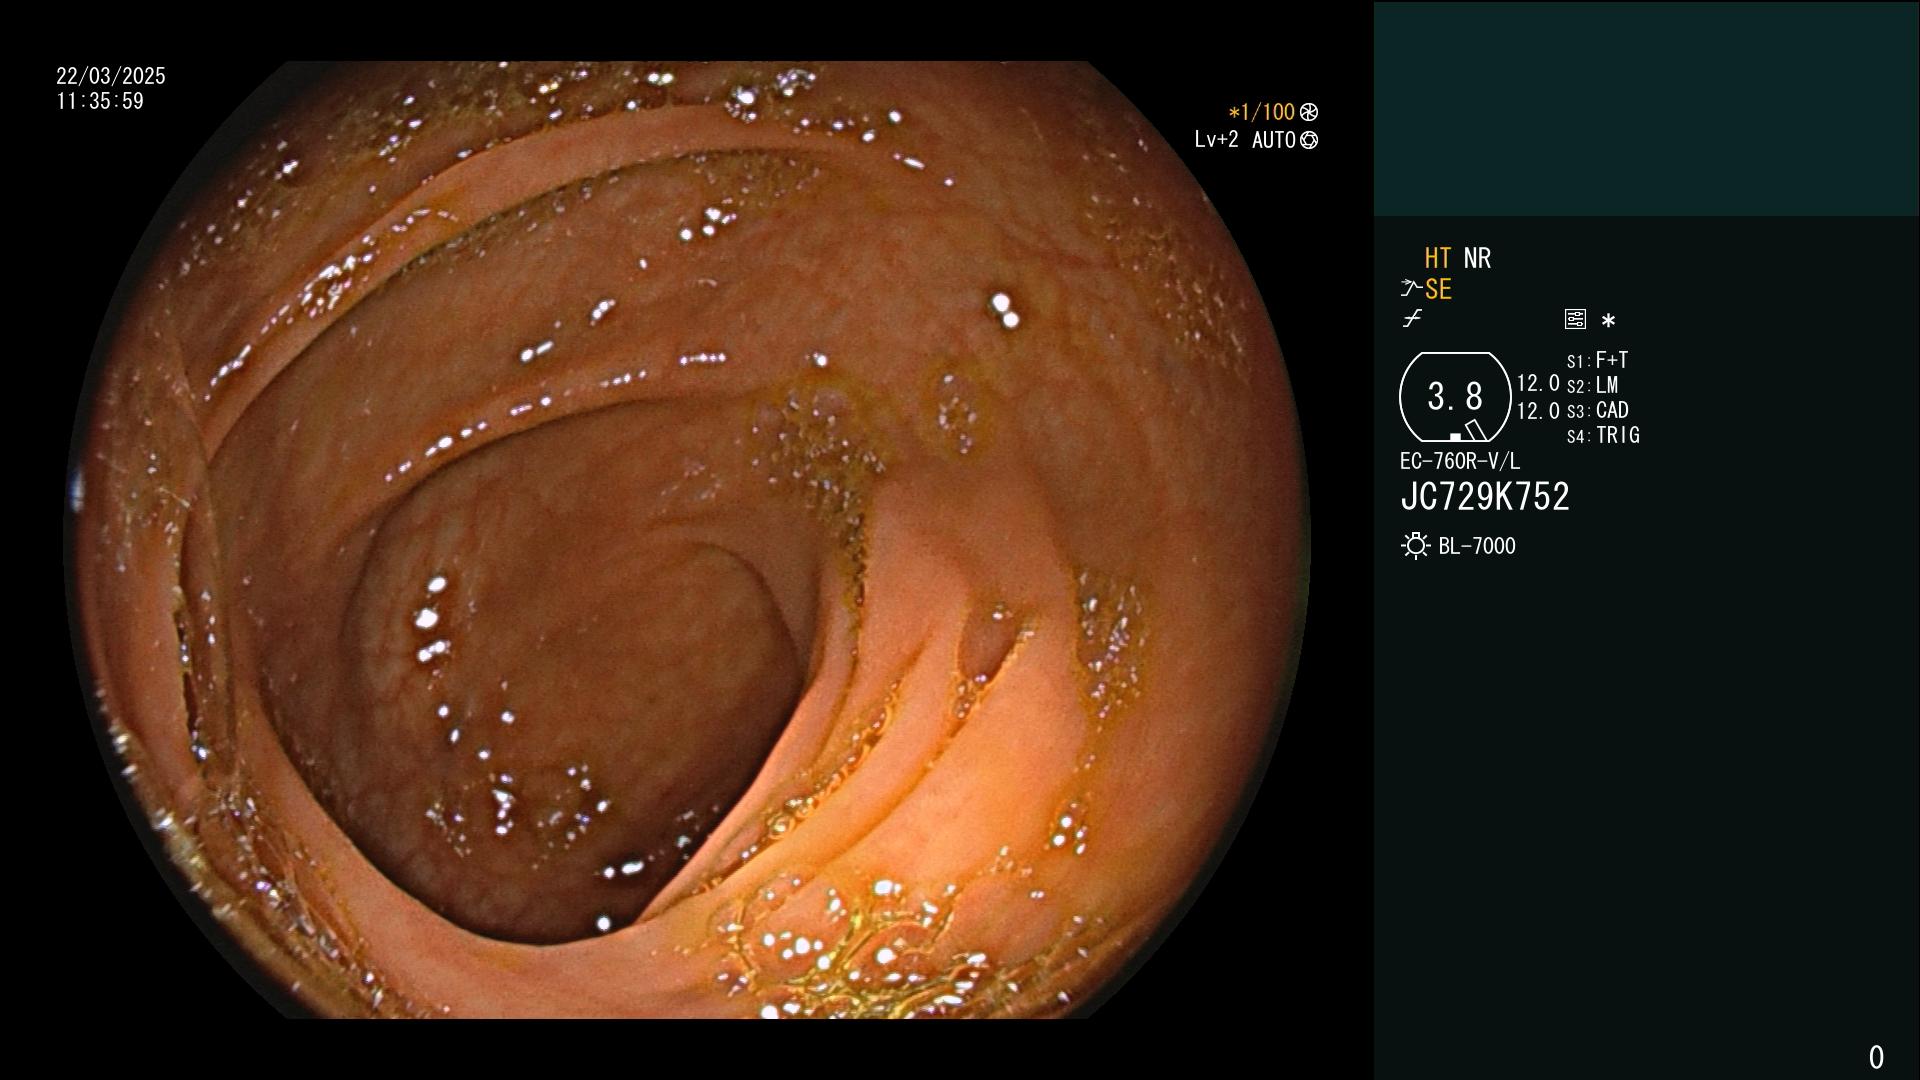
Task: Click the structure emphasis icon beside SE
Action: [x=1411, y=289]
